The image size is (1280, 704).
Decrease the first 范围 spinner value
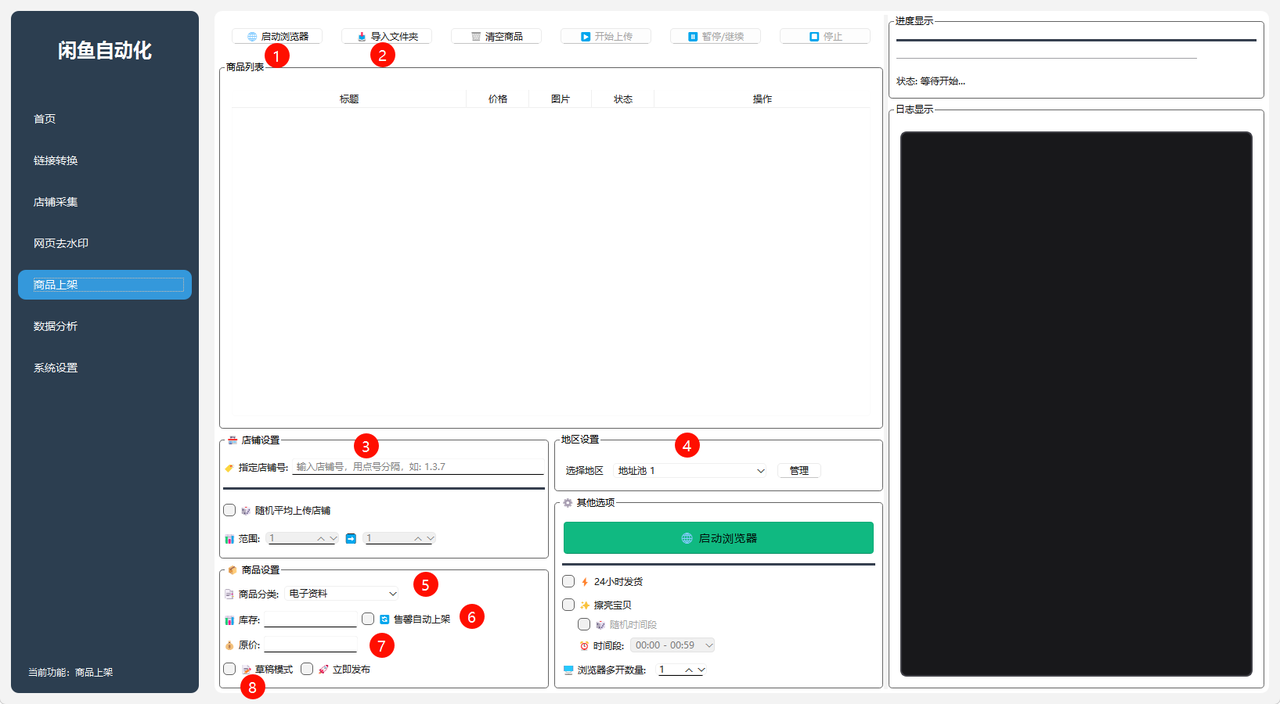pyautogui.click(x=333, y=539)
